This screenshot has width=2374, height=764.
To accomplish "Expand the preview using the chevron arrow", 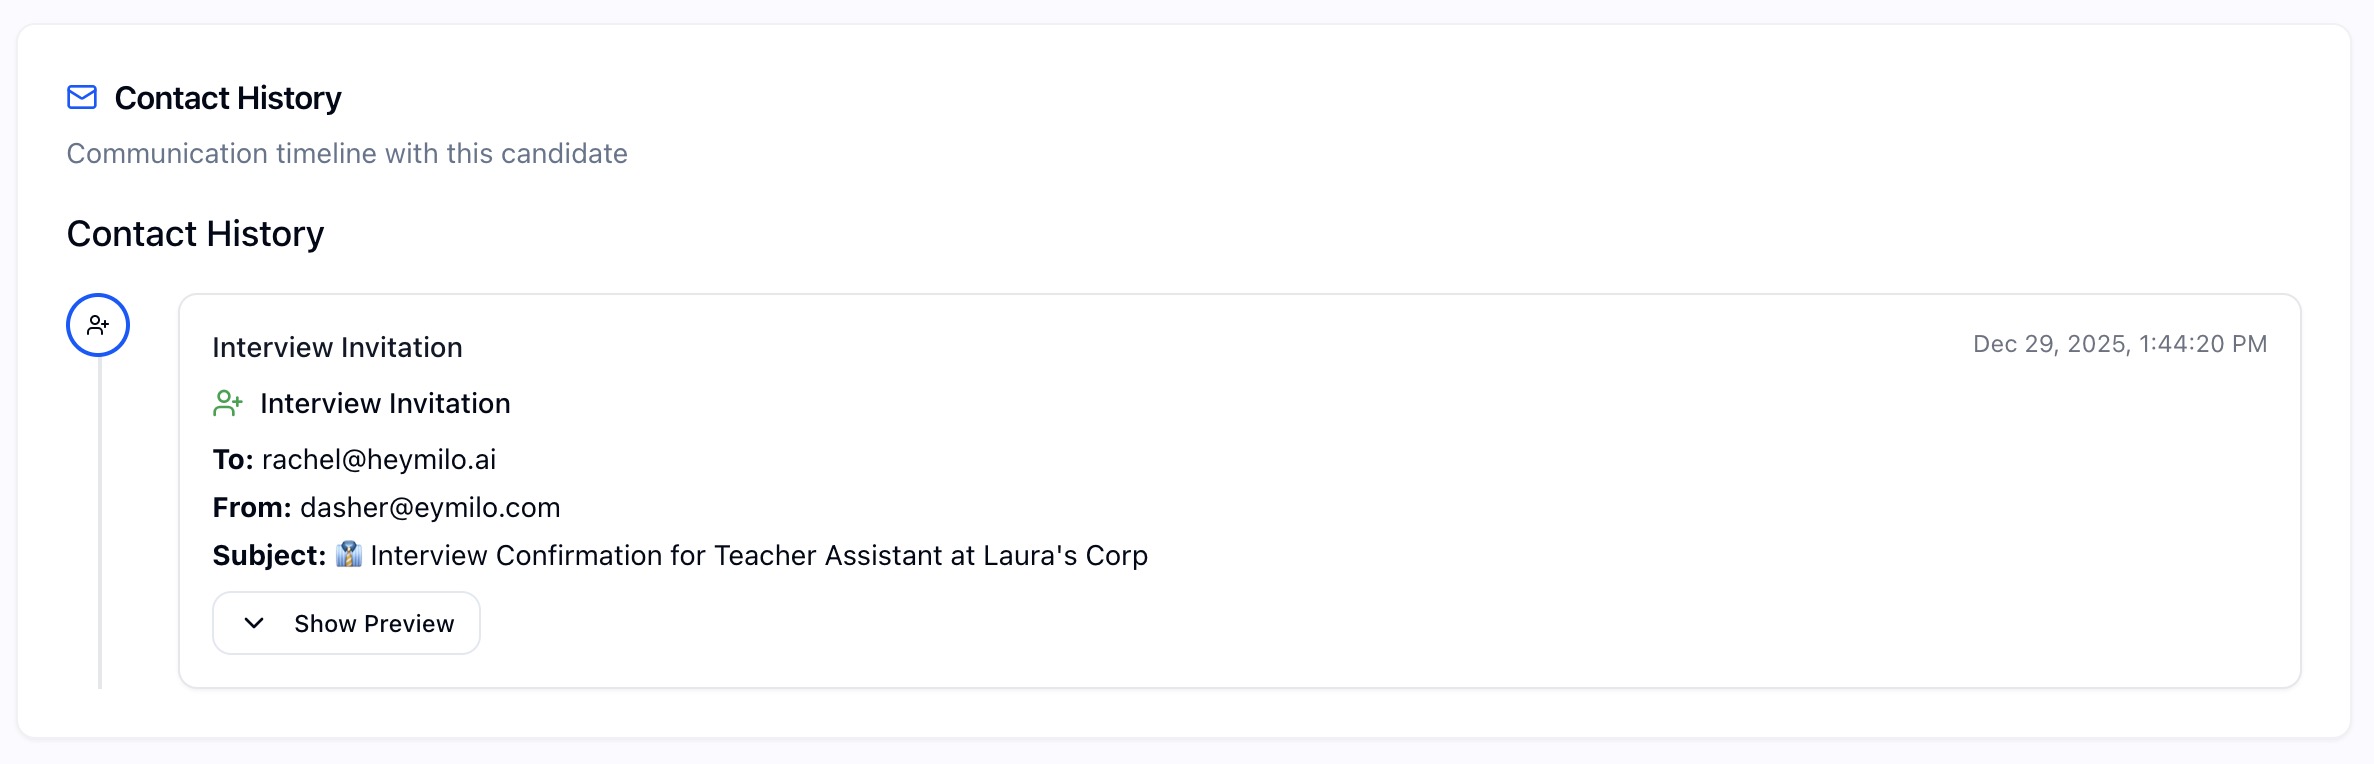I will 254,623.
